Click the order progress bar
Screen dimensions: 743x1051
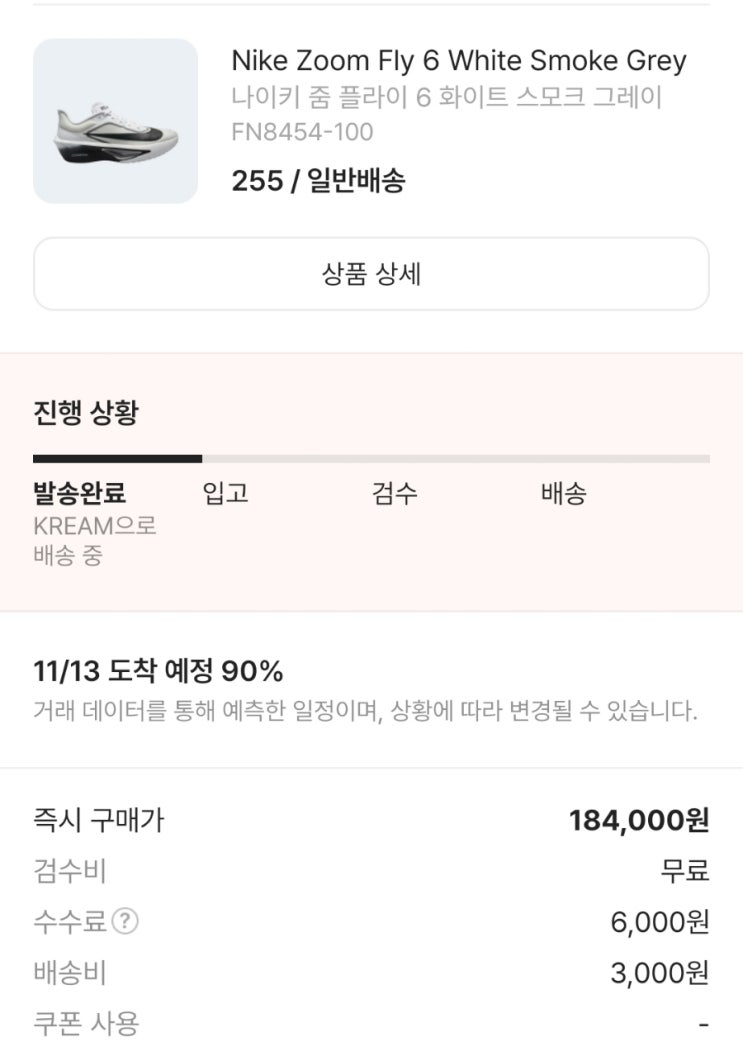click(x=371, y=459)
